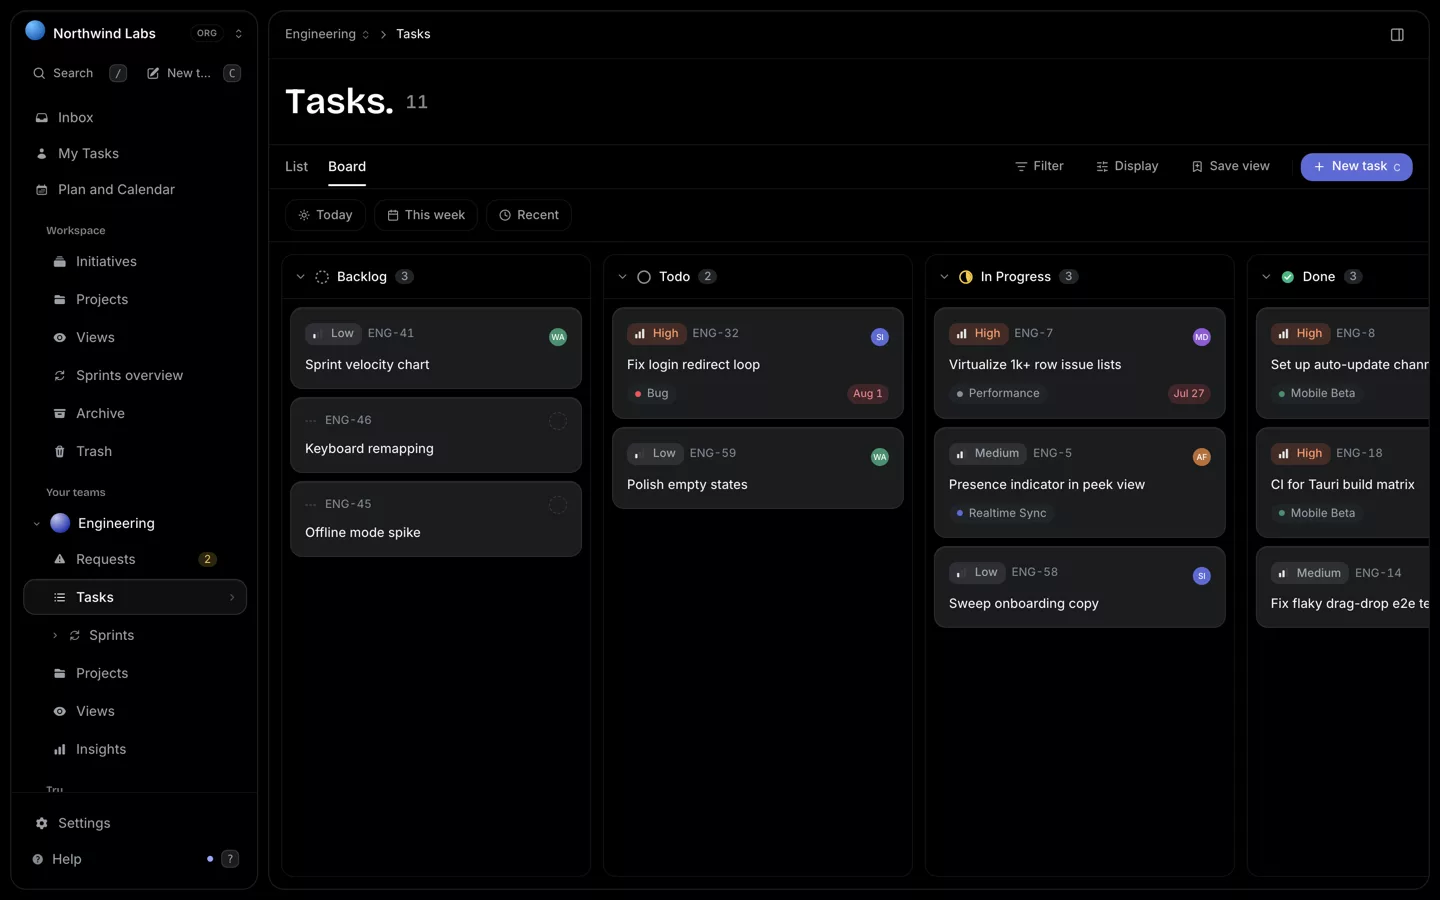
Task: Open the Display options
Action: coord(1127,166)
